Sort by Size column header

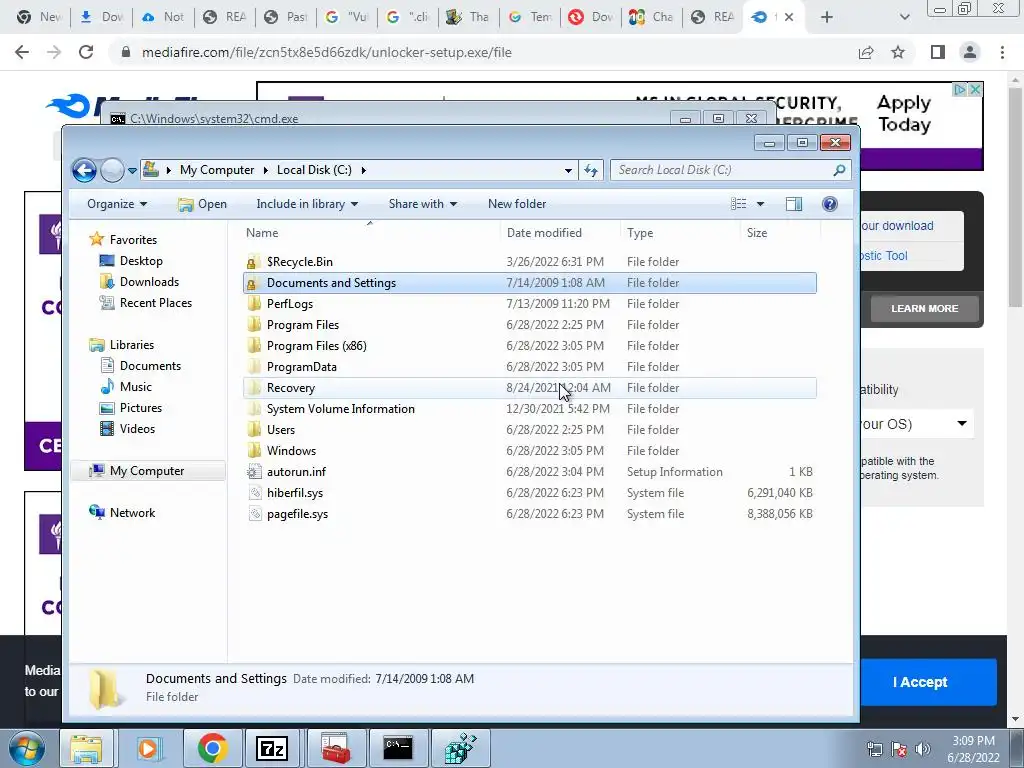click(x=757, y=232)
